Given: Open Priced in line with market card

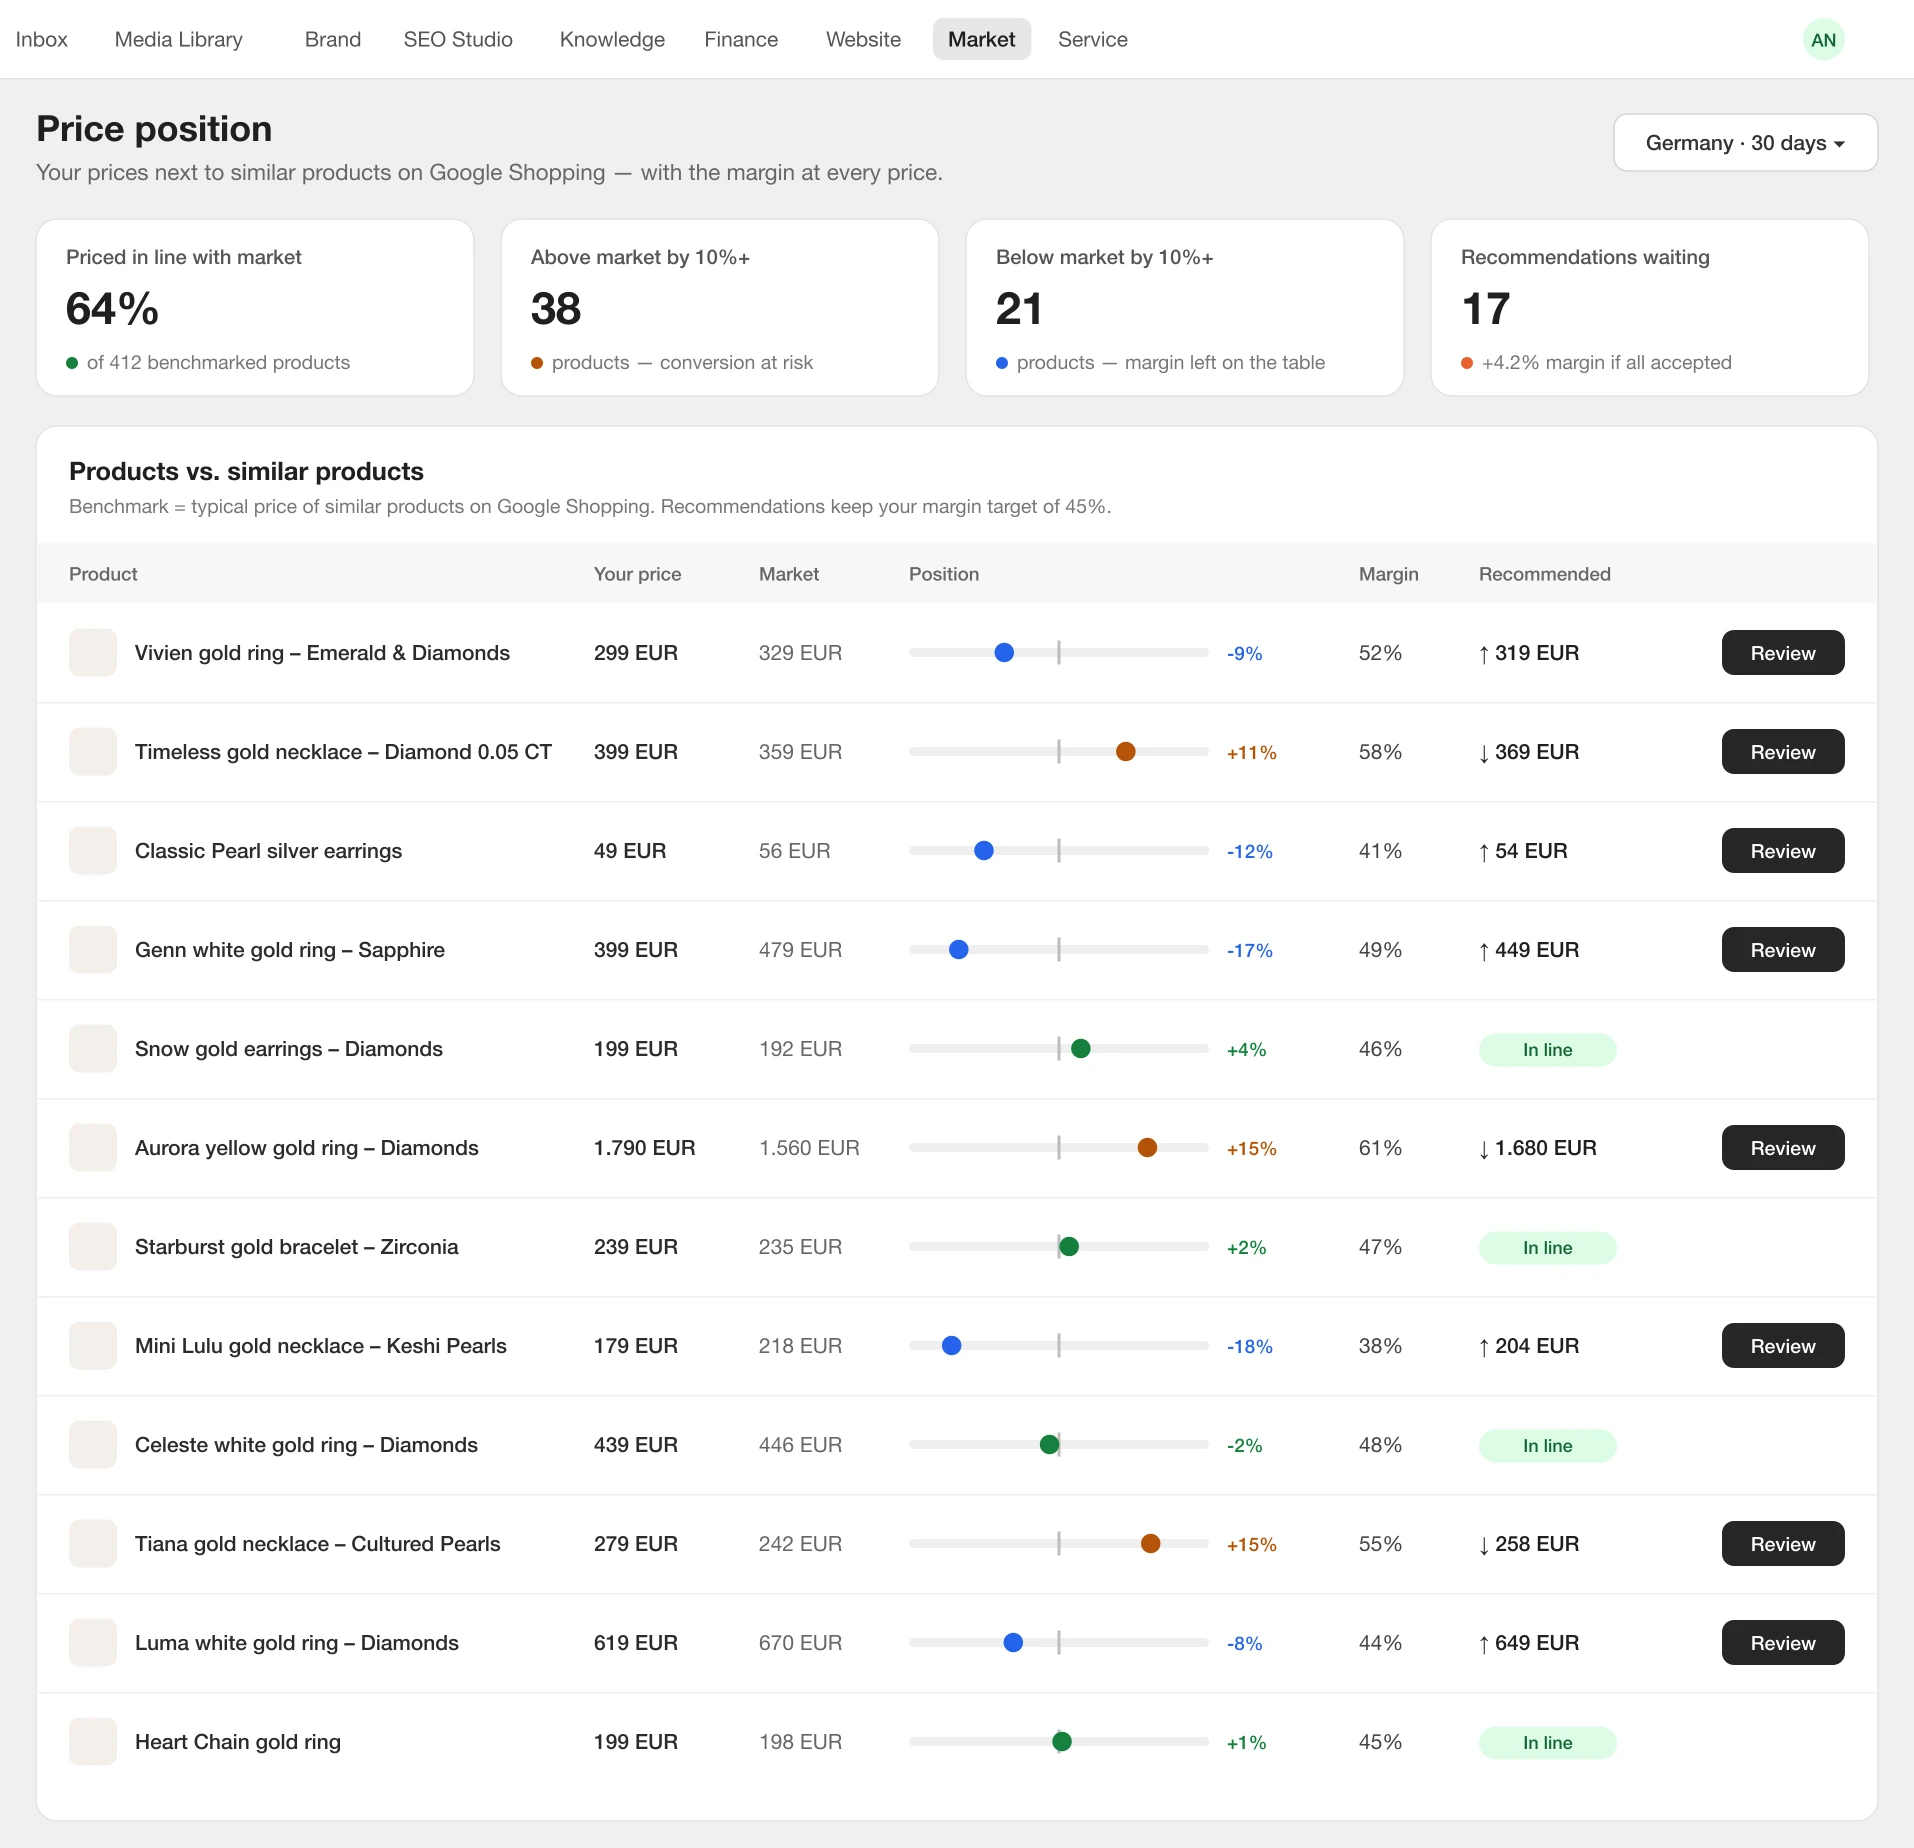Looking at the screenshot, I should 255,308.
